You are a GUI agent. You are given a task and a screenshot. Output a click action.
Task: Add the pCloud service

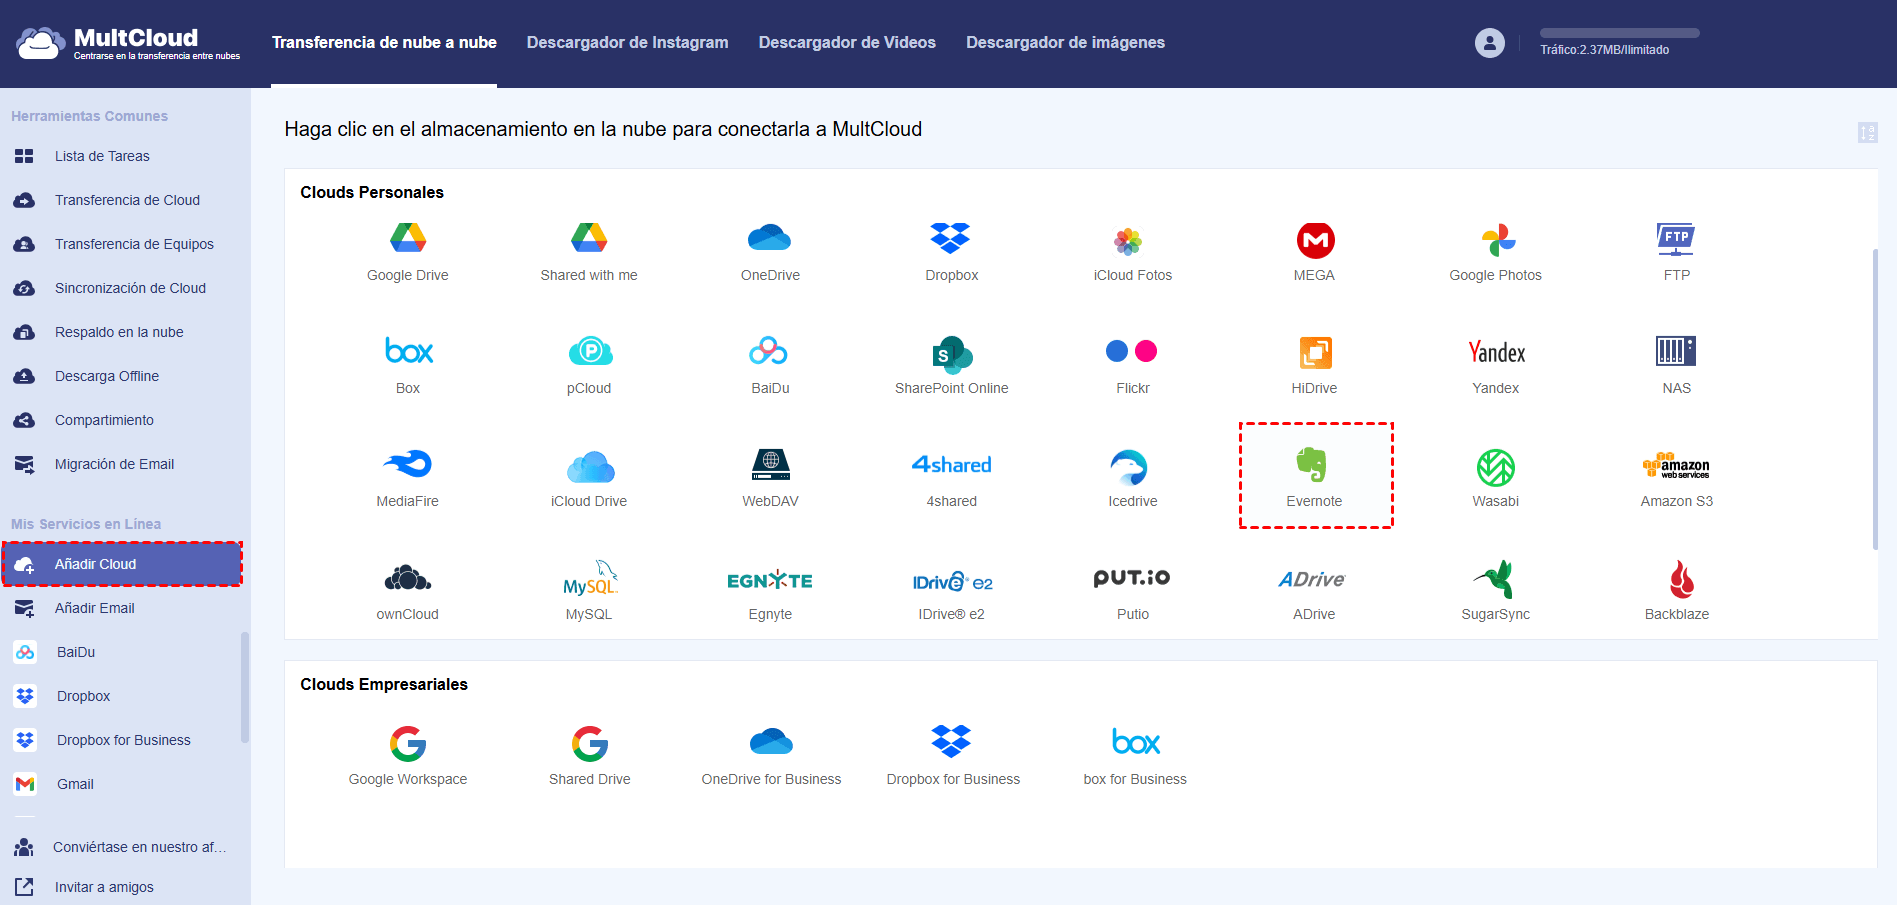click(590, 351)
